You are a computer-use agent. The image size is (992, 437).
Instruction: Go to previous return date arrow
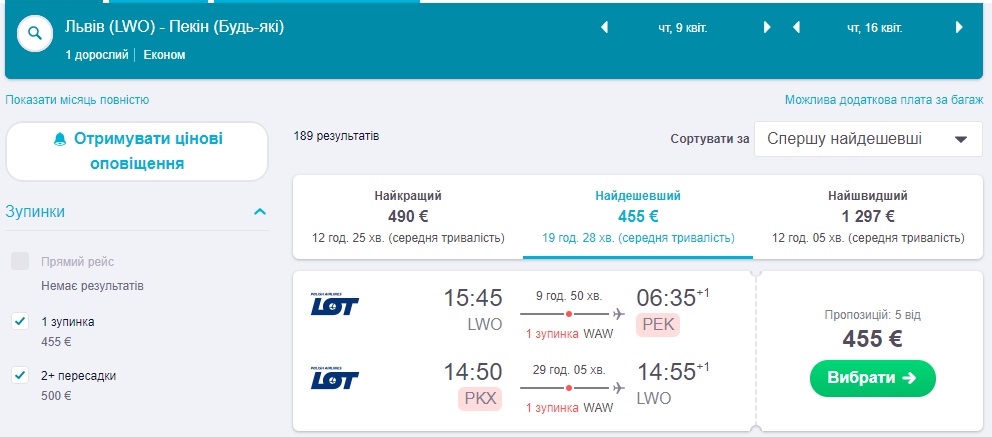coord(796,28)
